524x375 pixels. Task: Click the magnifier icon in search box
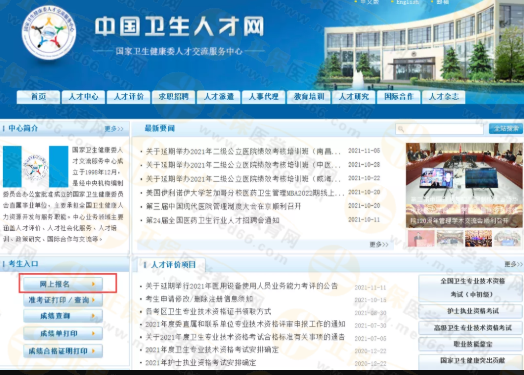401,129
